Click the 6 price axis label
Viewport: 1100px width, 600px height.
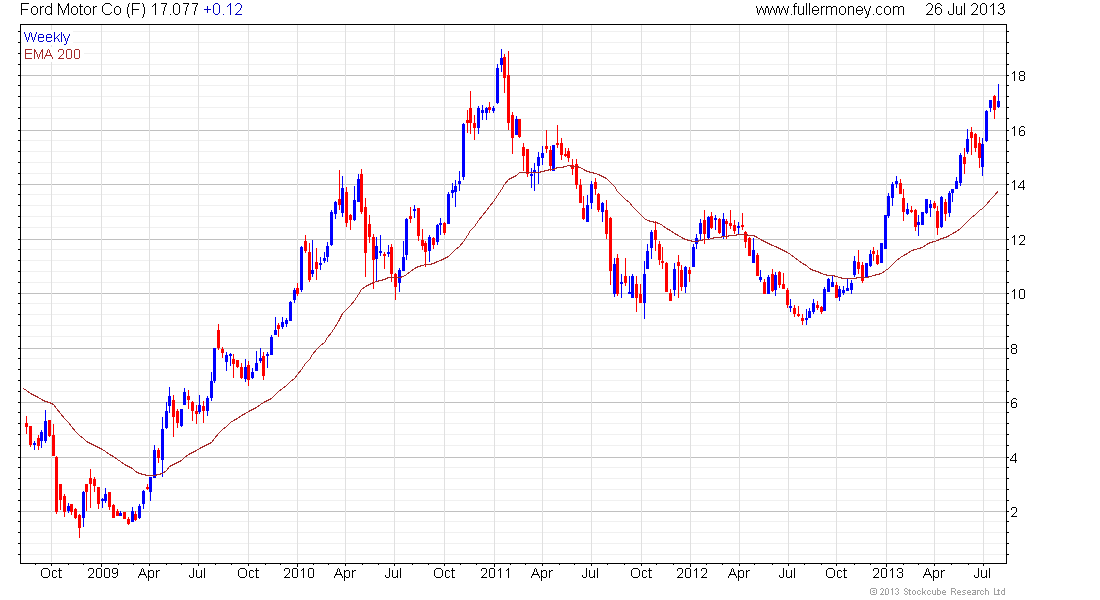[x=1014, y=403]
